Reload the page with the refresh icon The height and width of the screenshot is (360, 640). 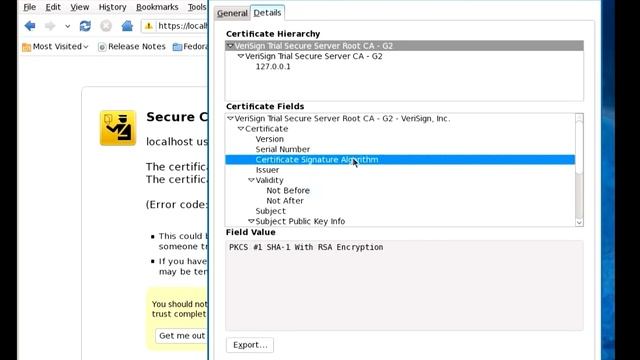(x=85, y=26)
